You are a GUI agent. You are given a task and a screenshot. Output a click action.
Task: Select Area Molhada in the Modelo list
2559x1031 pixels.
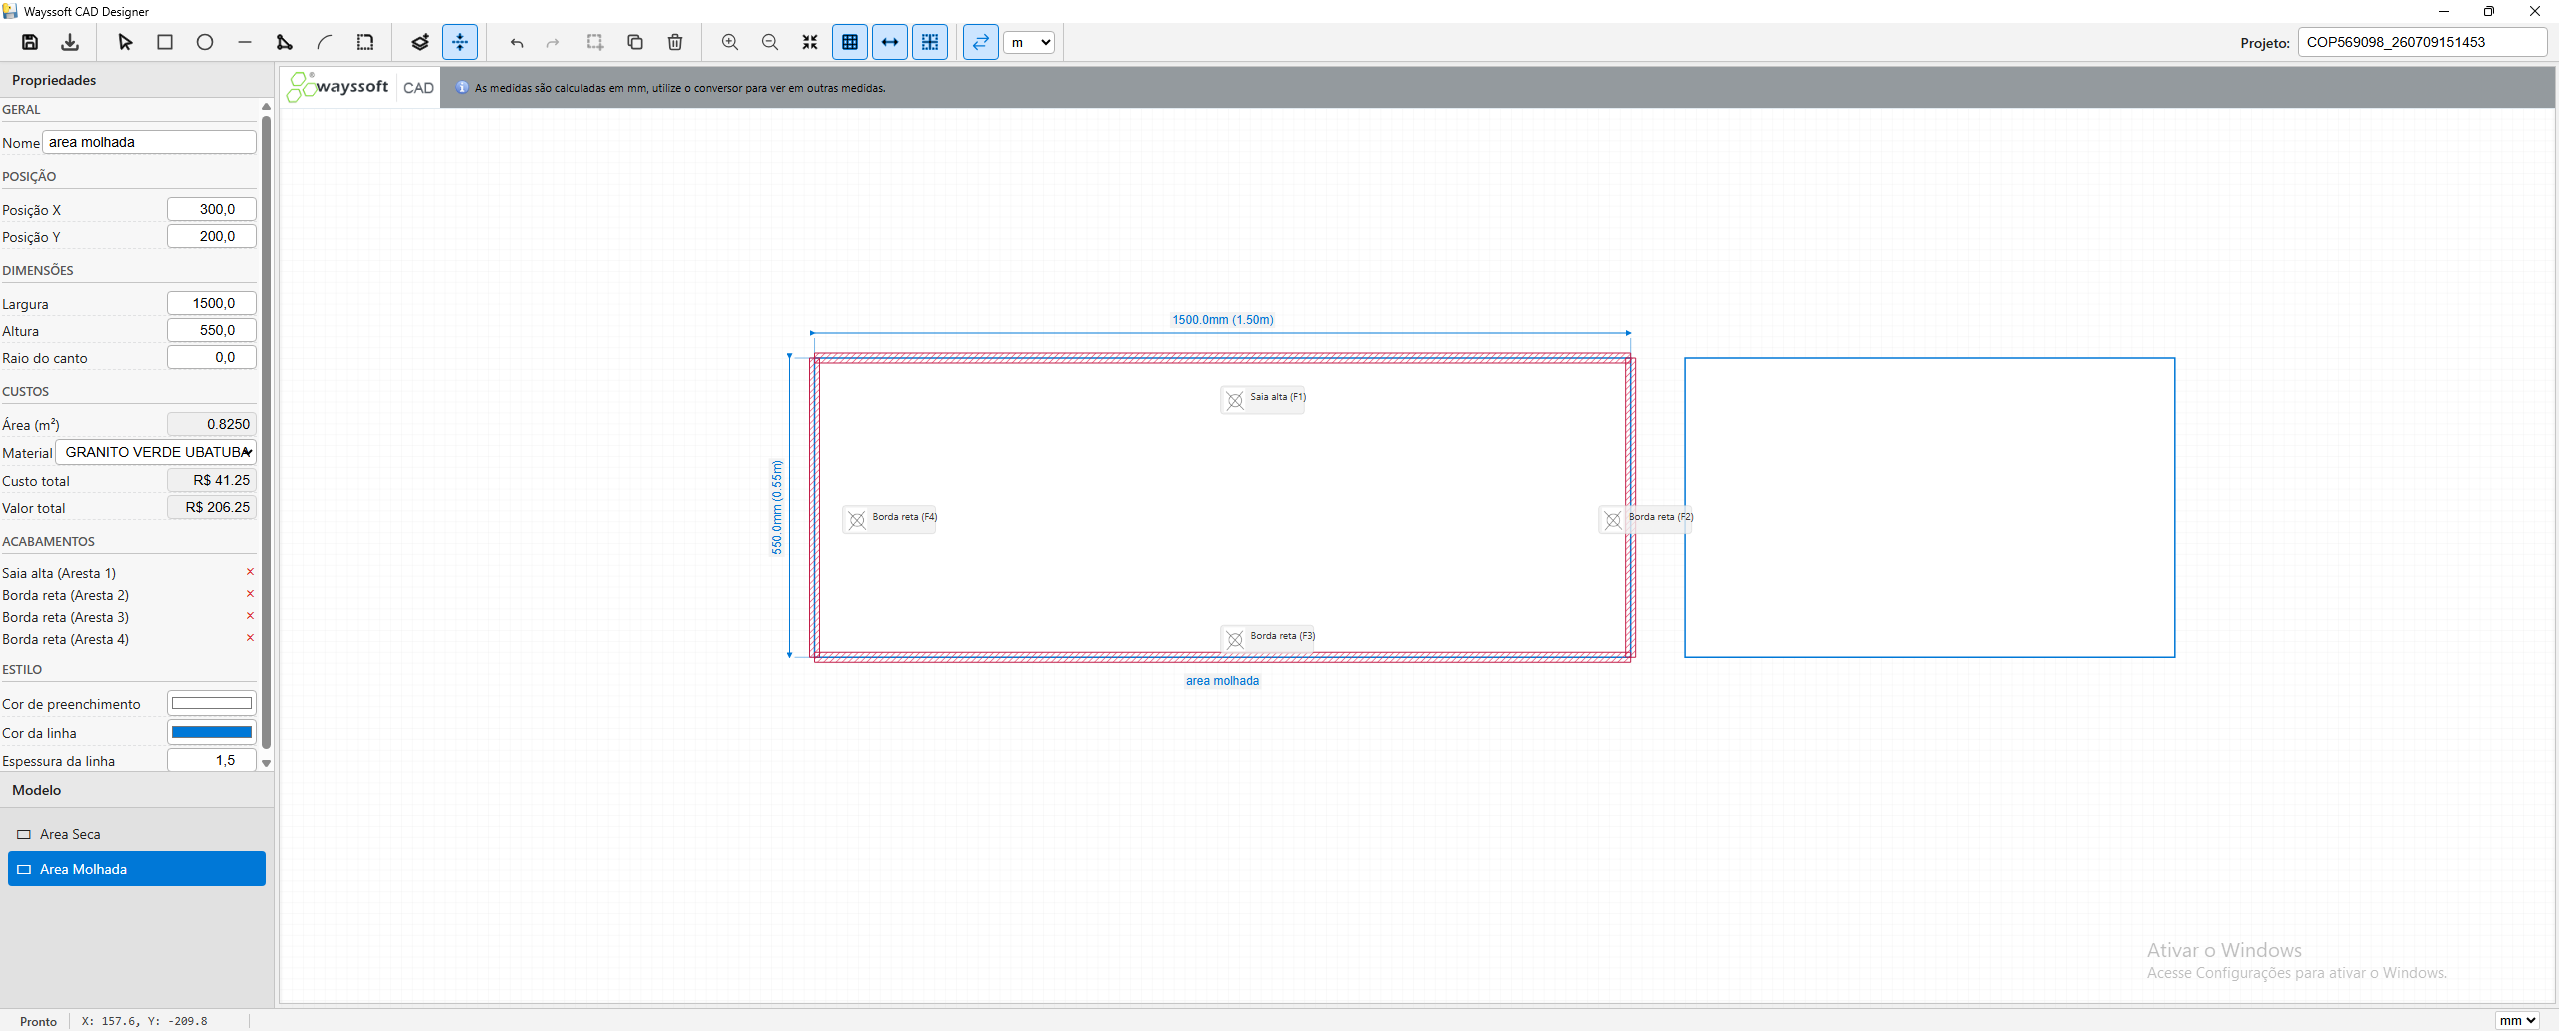[x=137, y=869]
